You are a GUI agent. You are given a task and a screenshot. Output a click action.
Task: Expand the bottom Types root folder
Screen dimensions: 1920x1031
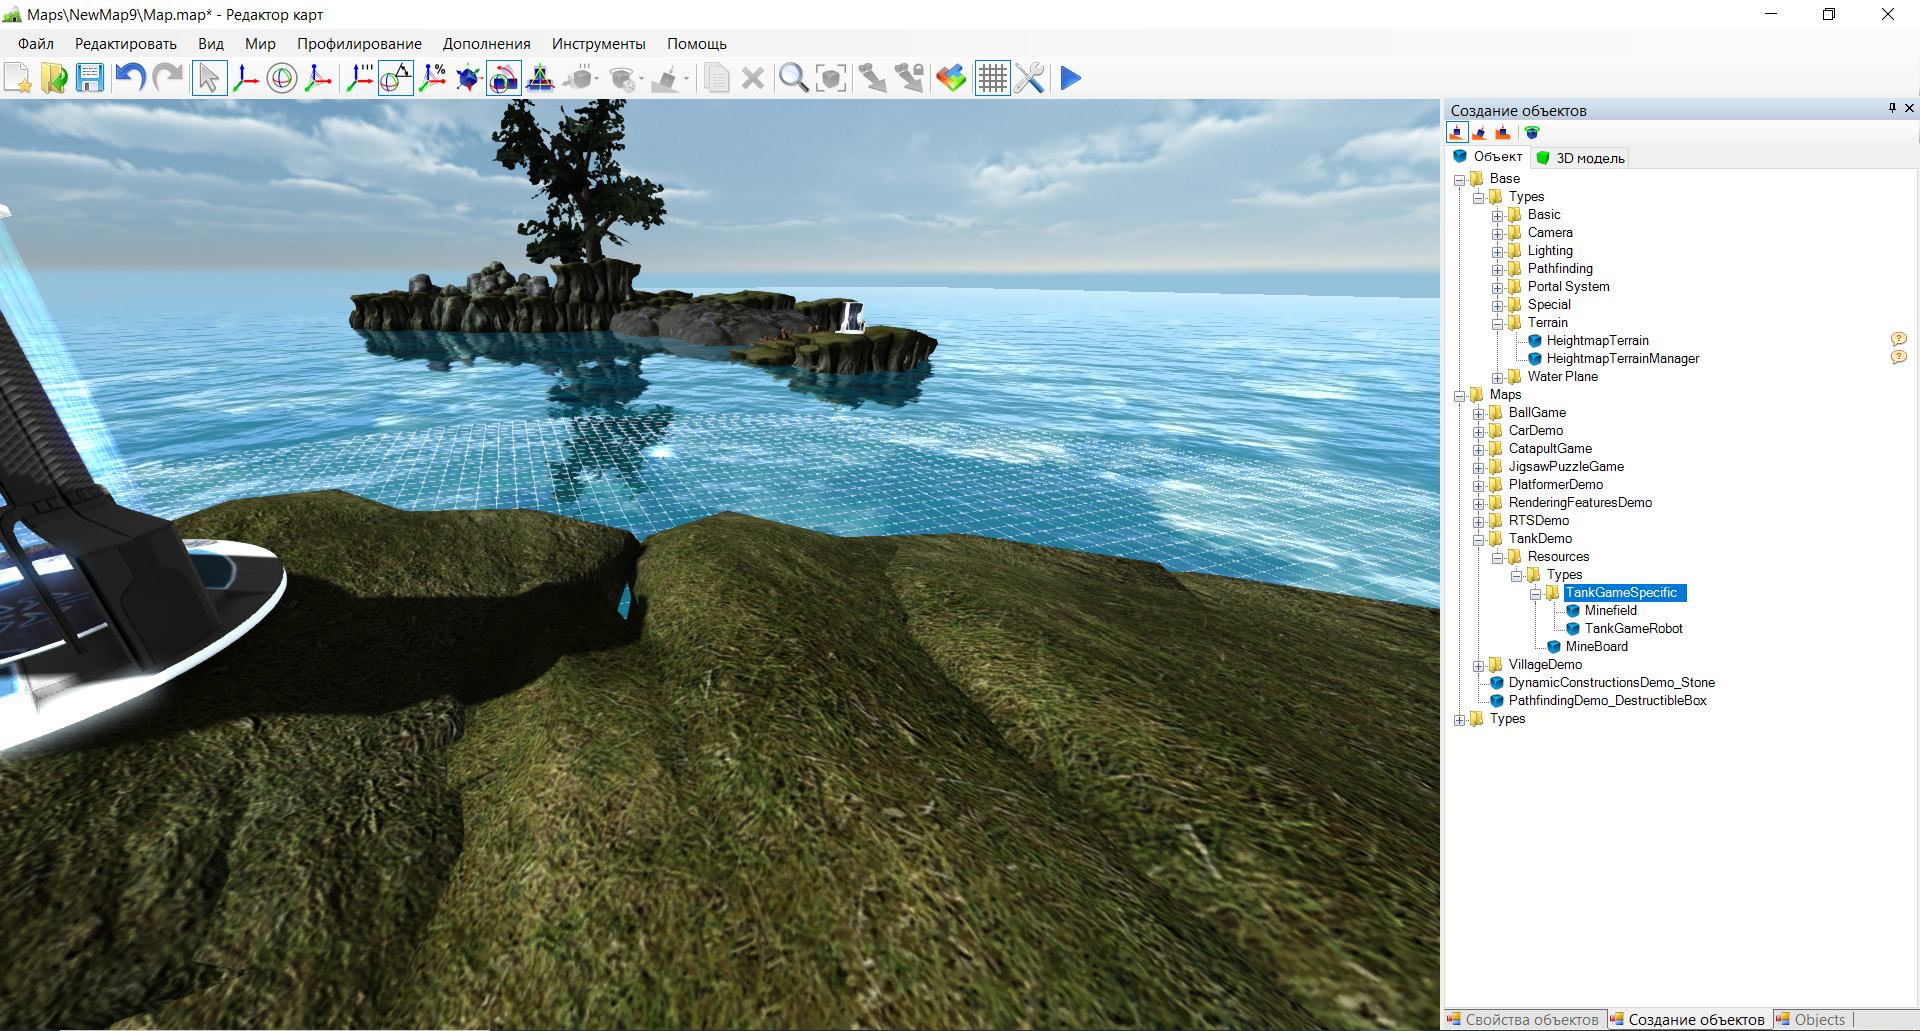click(x=1460, y=720)
